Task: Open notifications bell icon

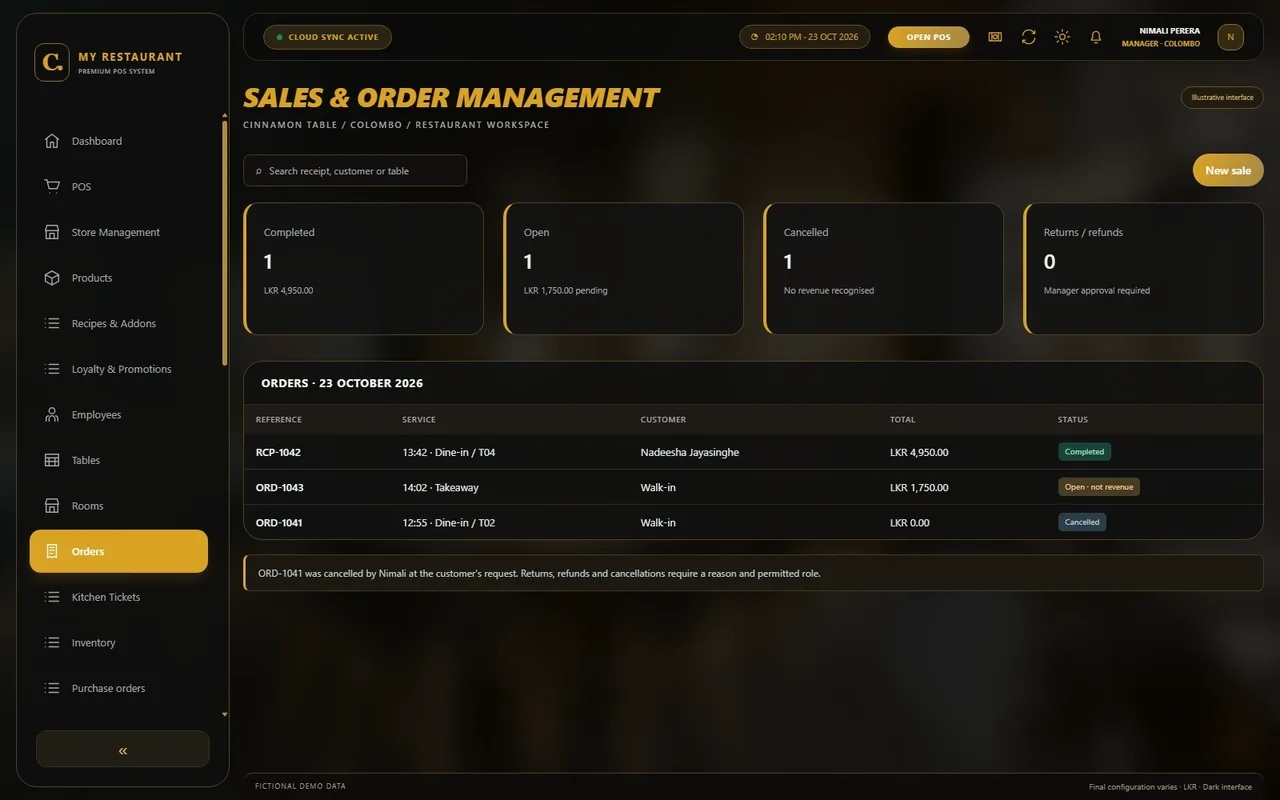Action: coord(1096,37)
